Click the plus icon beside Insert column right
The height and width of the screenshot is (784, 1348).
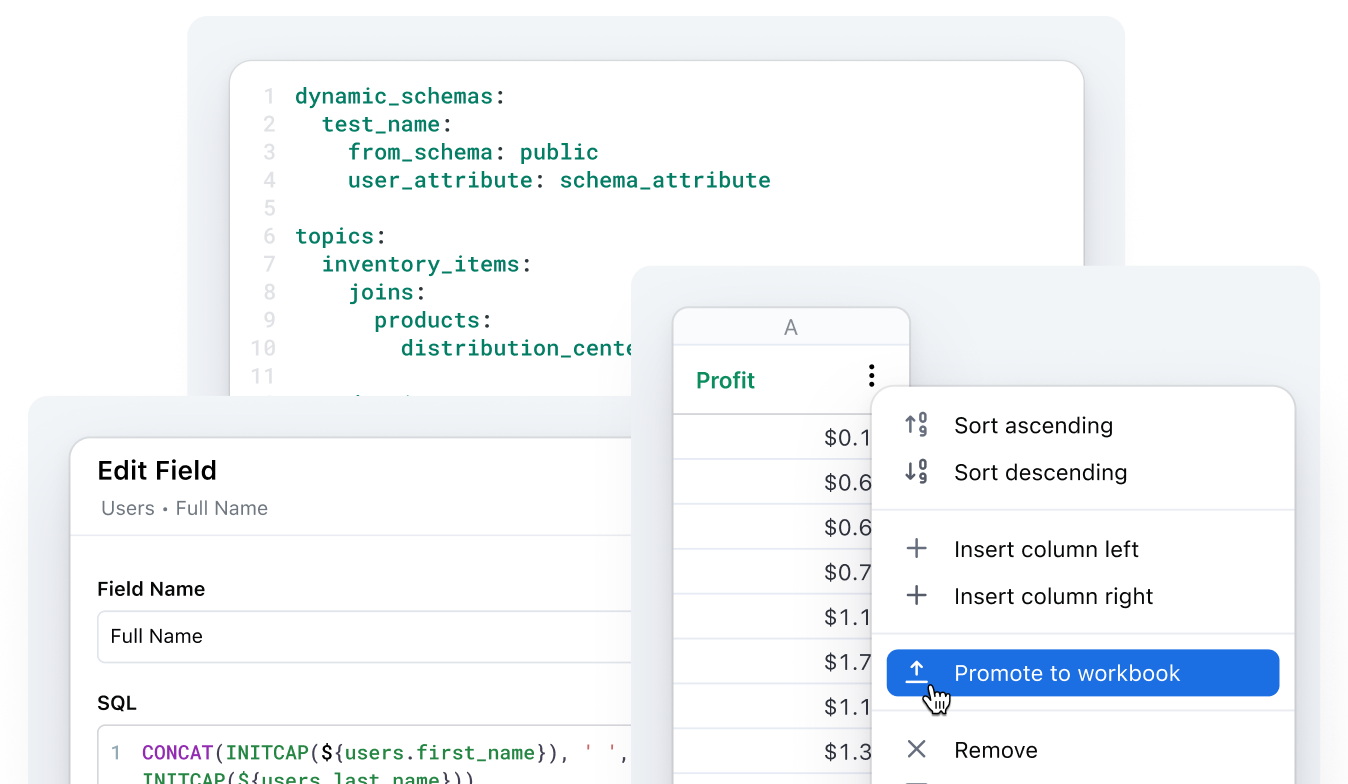[916, 595]
